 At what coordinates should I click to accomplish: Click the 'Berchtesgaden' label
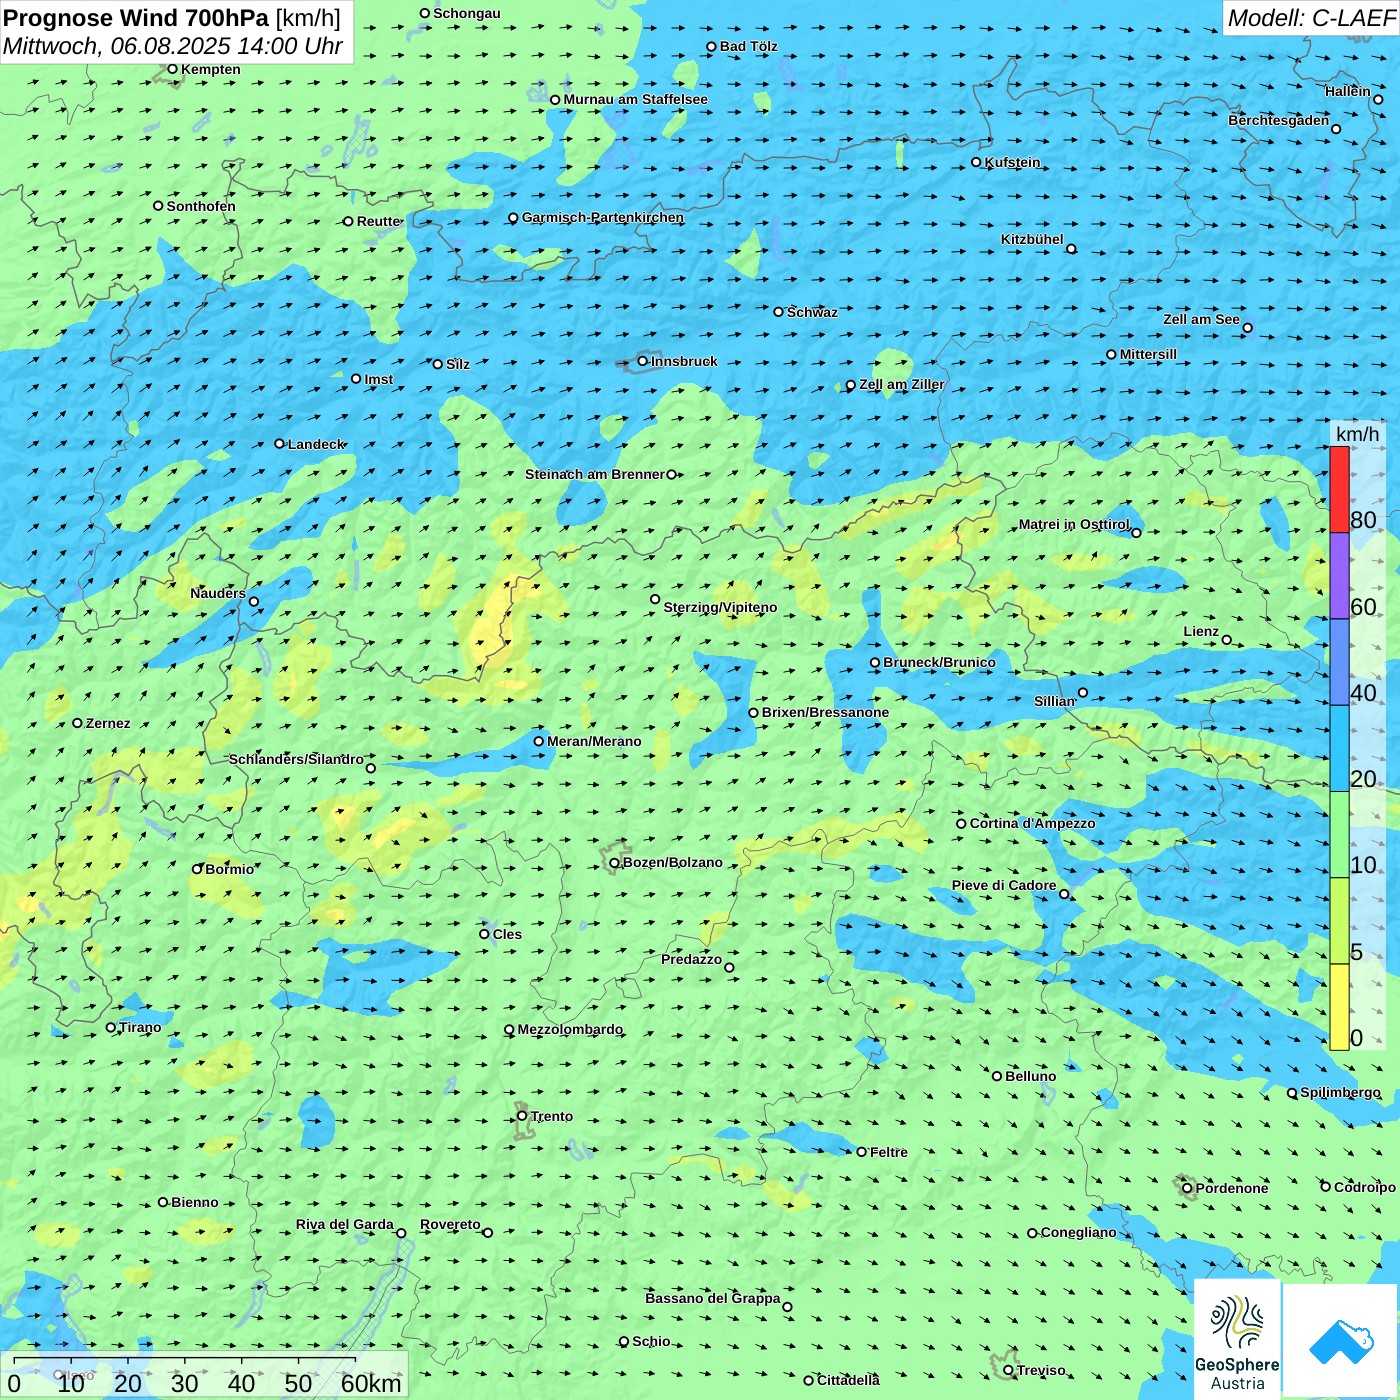1278,120
